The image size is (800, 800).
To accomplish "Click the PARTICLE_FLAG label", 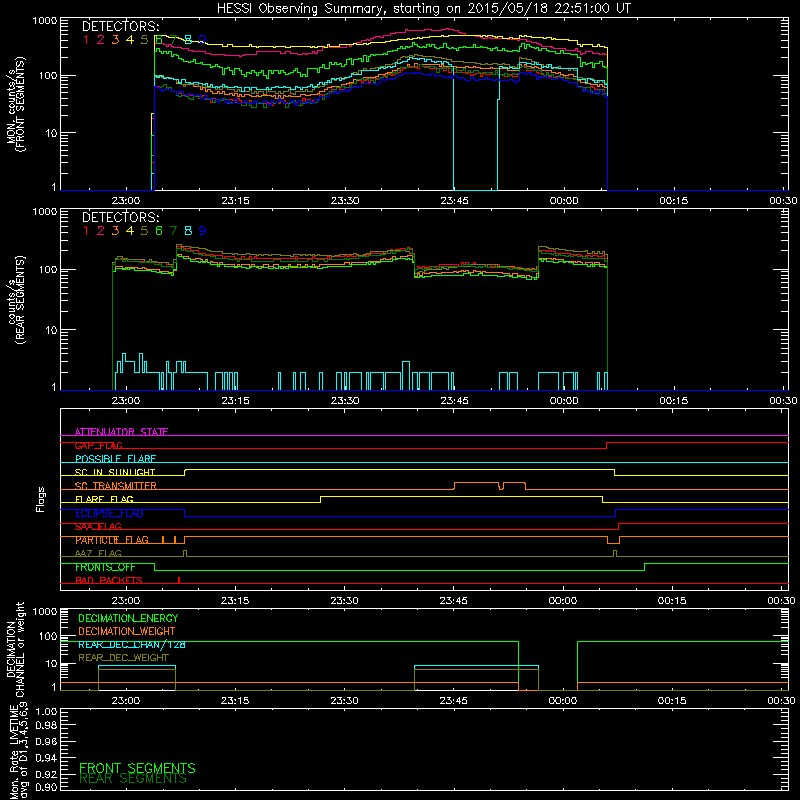I will [x=112, y=540].
